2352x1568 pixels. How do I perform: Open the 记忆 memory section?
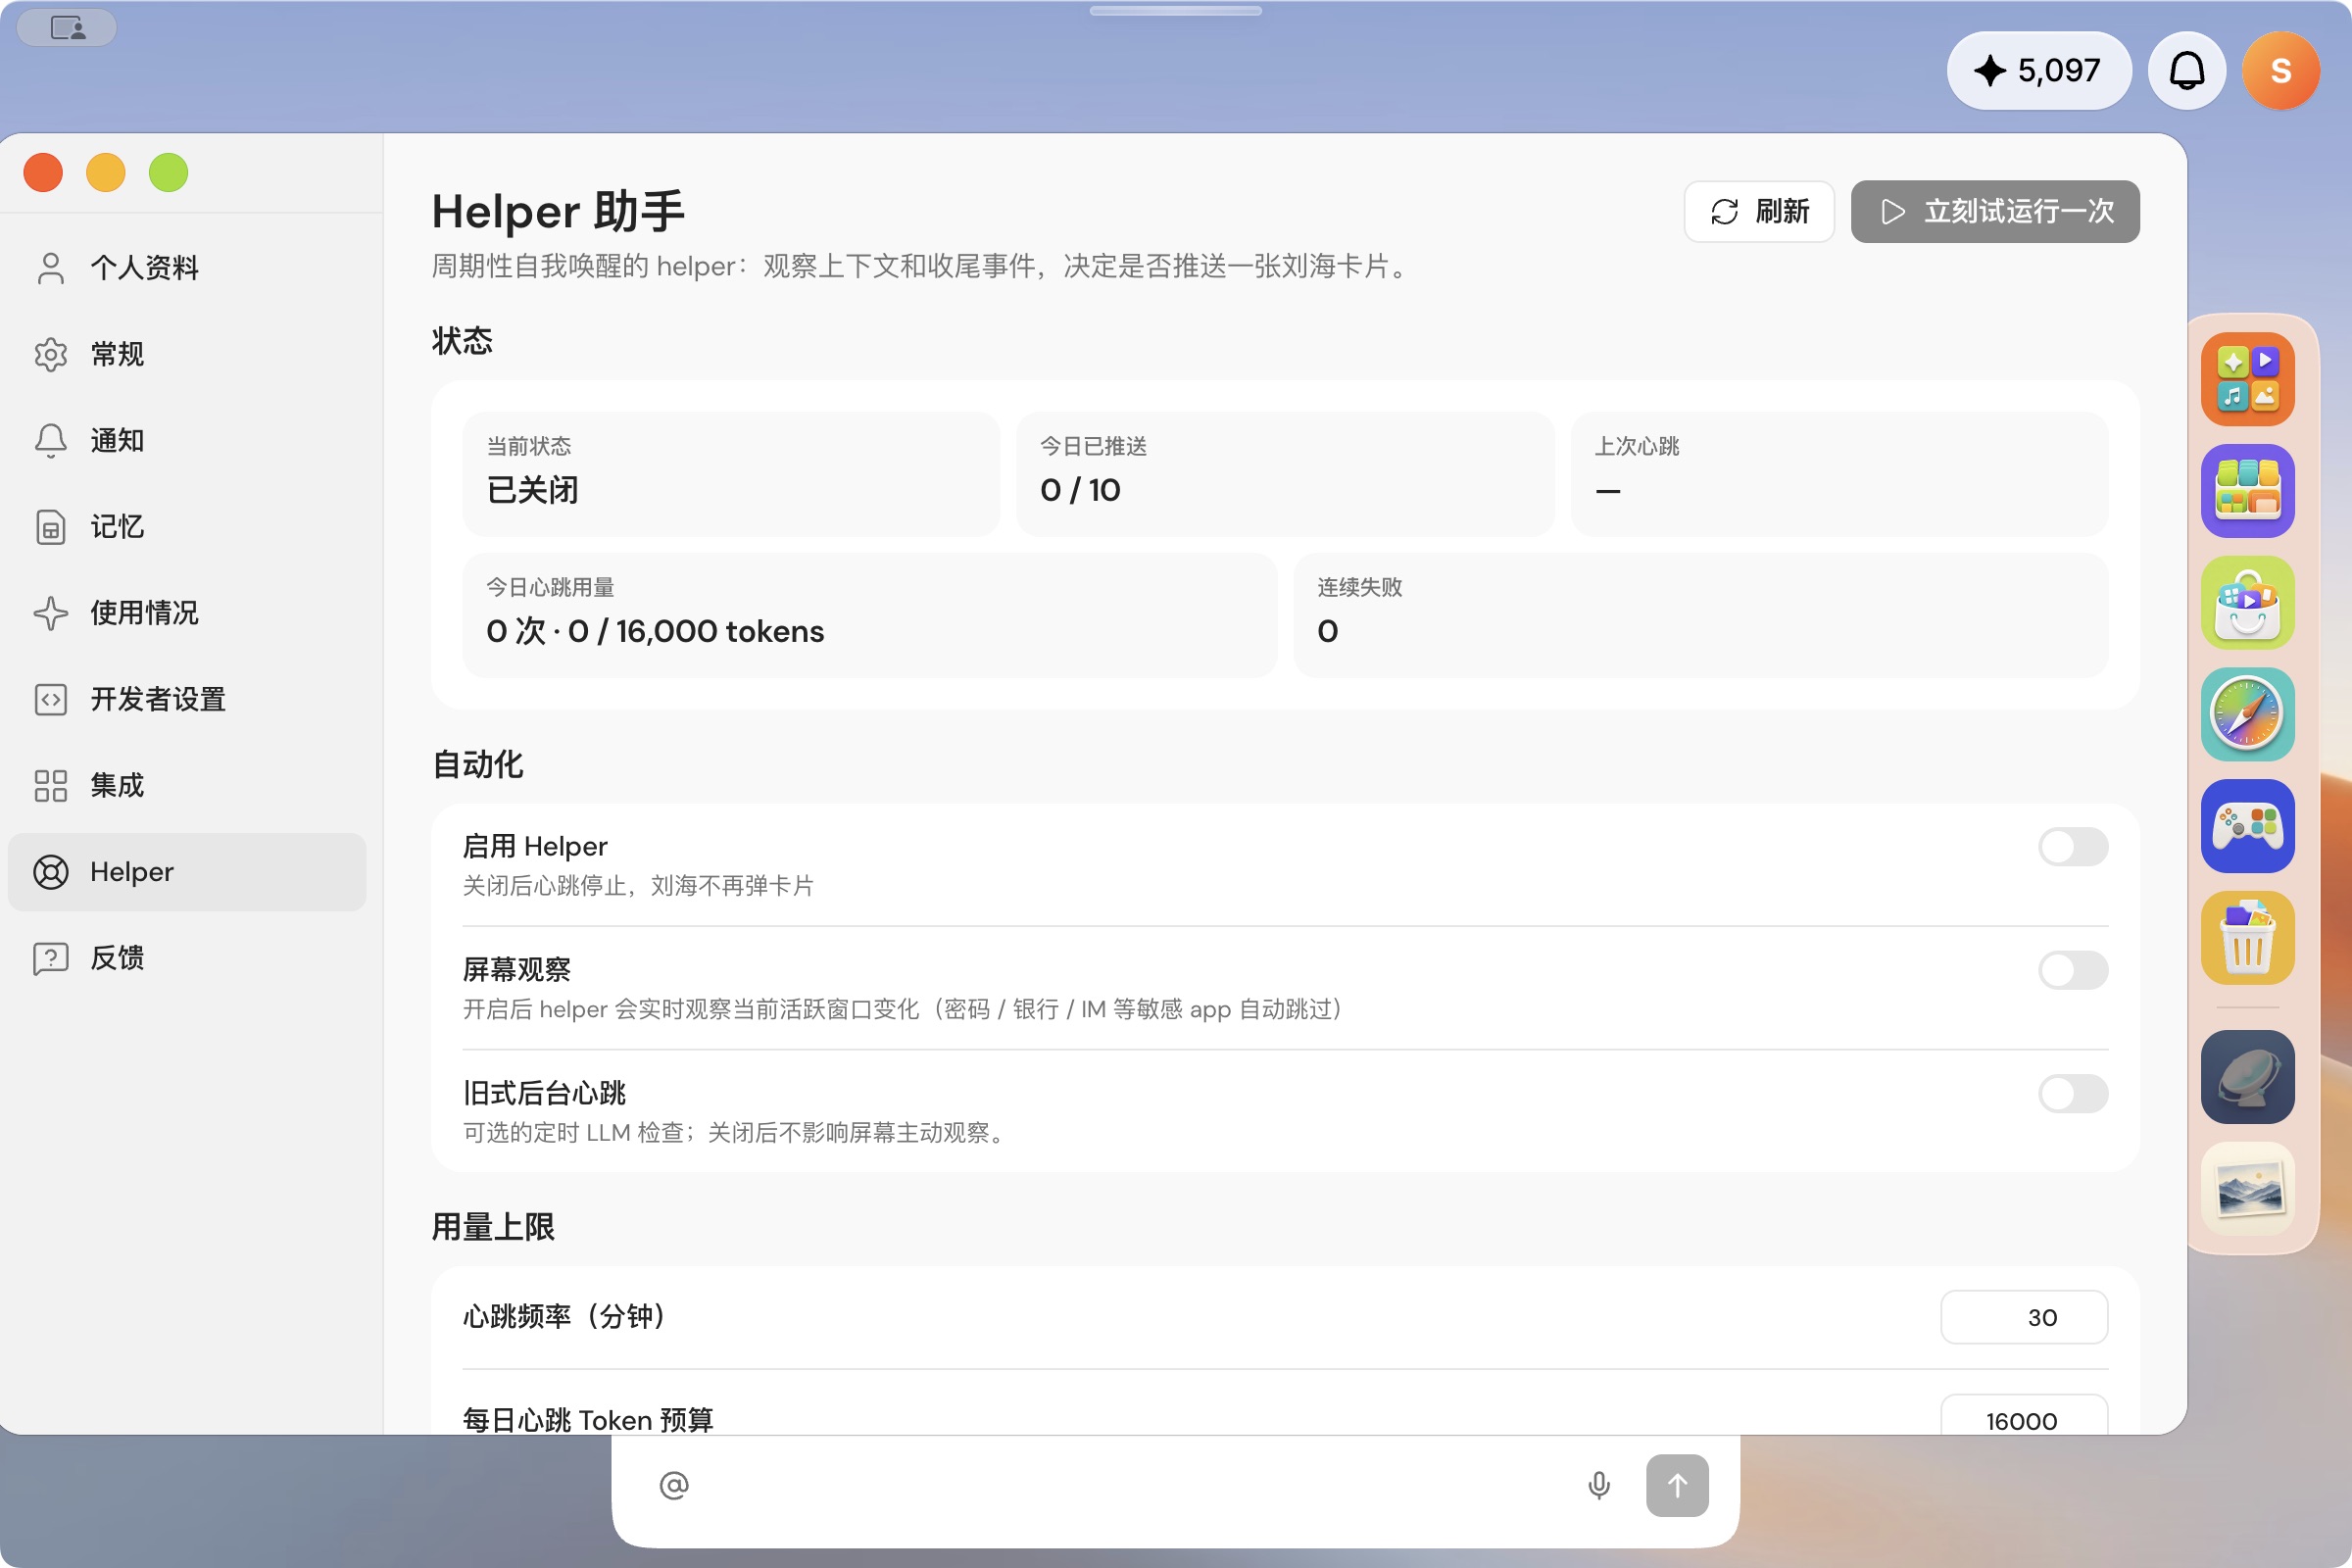(187, 527)
